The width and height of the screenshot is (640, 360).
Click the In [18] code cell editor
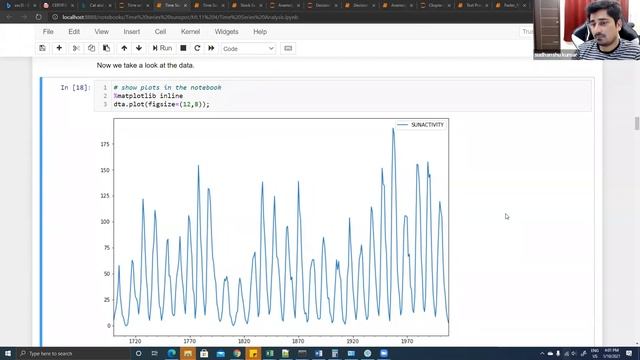[342, 96]
